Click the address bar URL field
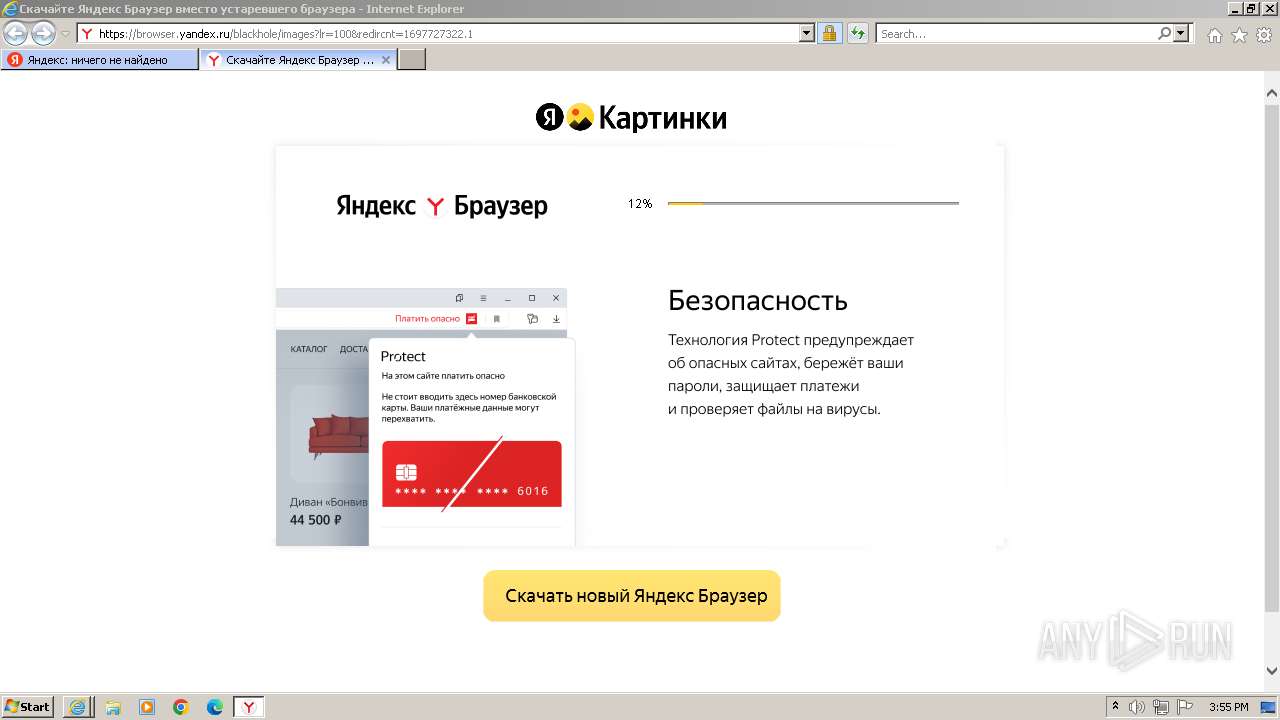The height and width of the screenshot is (720, 1280). click(438, 33)
